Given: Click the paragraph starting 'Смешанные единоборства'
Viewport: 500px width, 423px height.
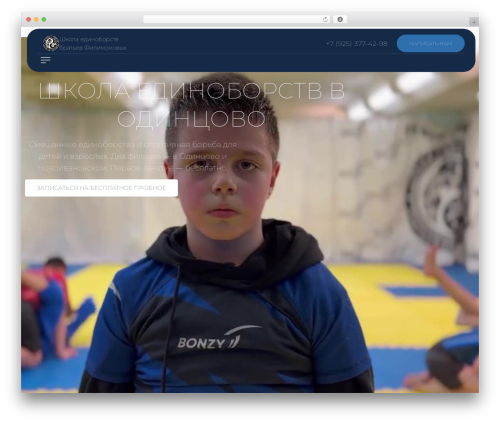Looking at the screenshot, I should pyautogui.click(x=133, y=156).
